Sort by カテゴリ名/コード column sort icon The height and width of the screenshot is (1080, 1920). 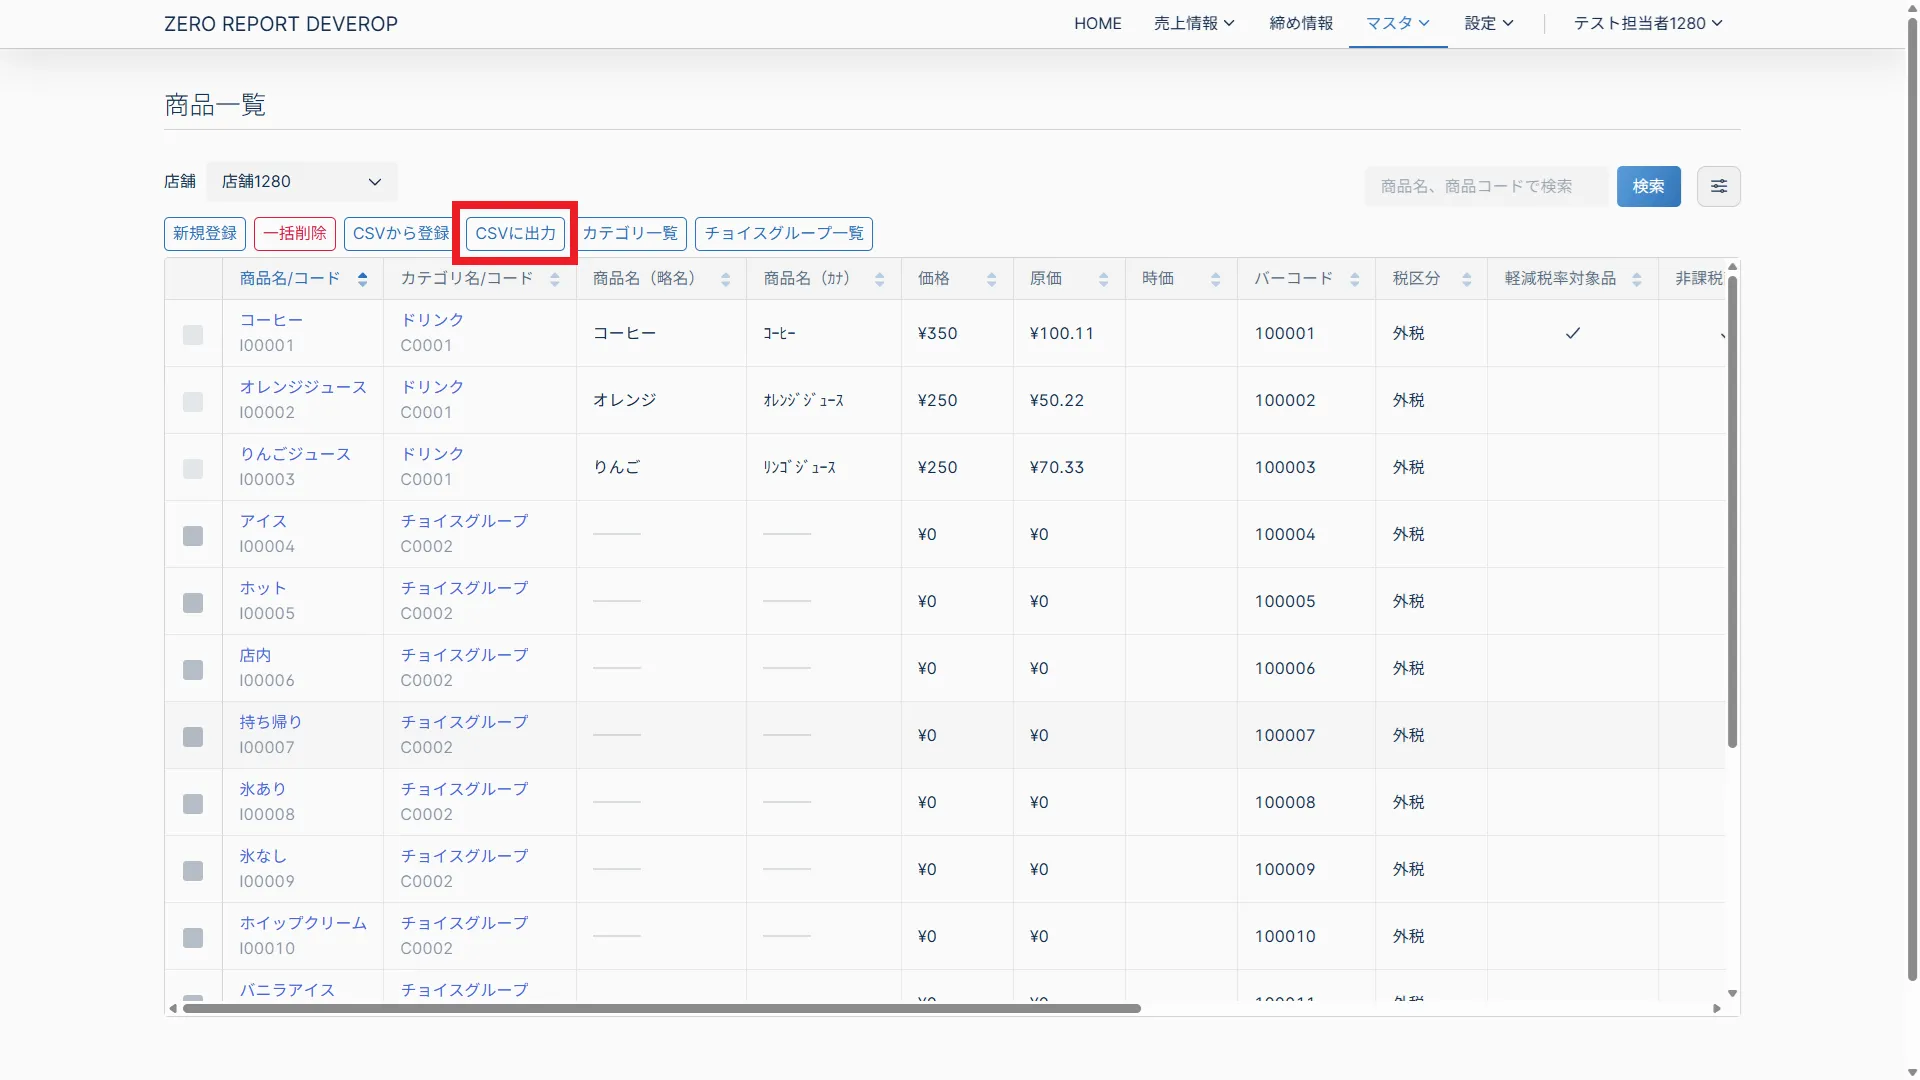pos(554,279)
